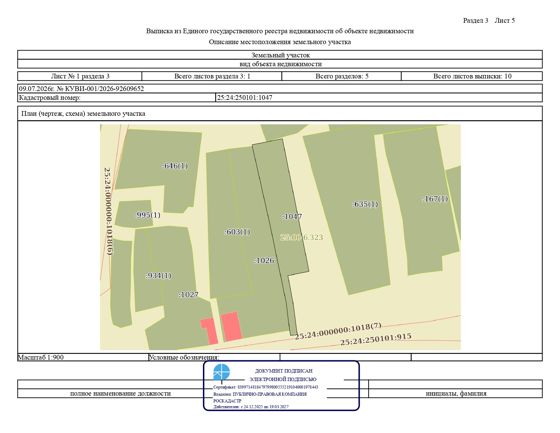Click the 'Действителен' validity line in the stamp
This screenshot has width=560, height=433.
(x=251, y=407)
